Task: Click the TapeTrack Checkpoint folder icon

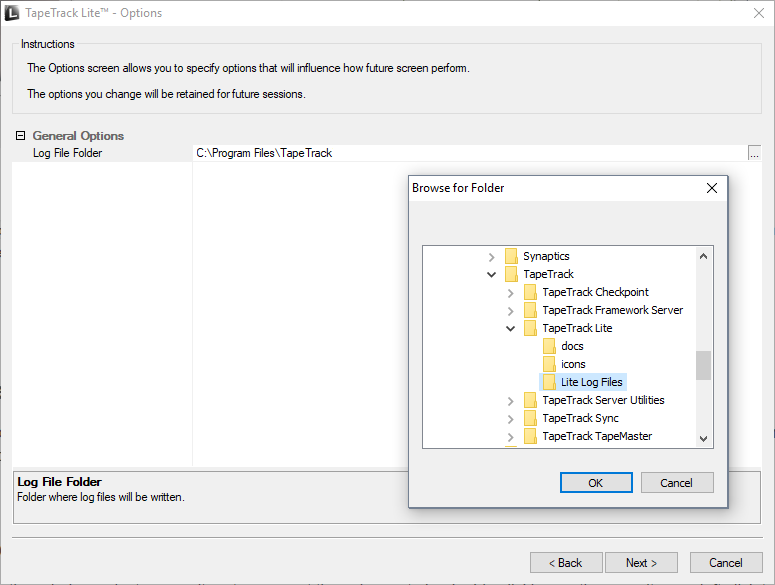Action: [530, 292]
